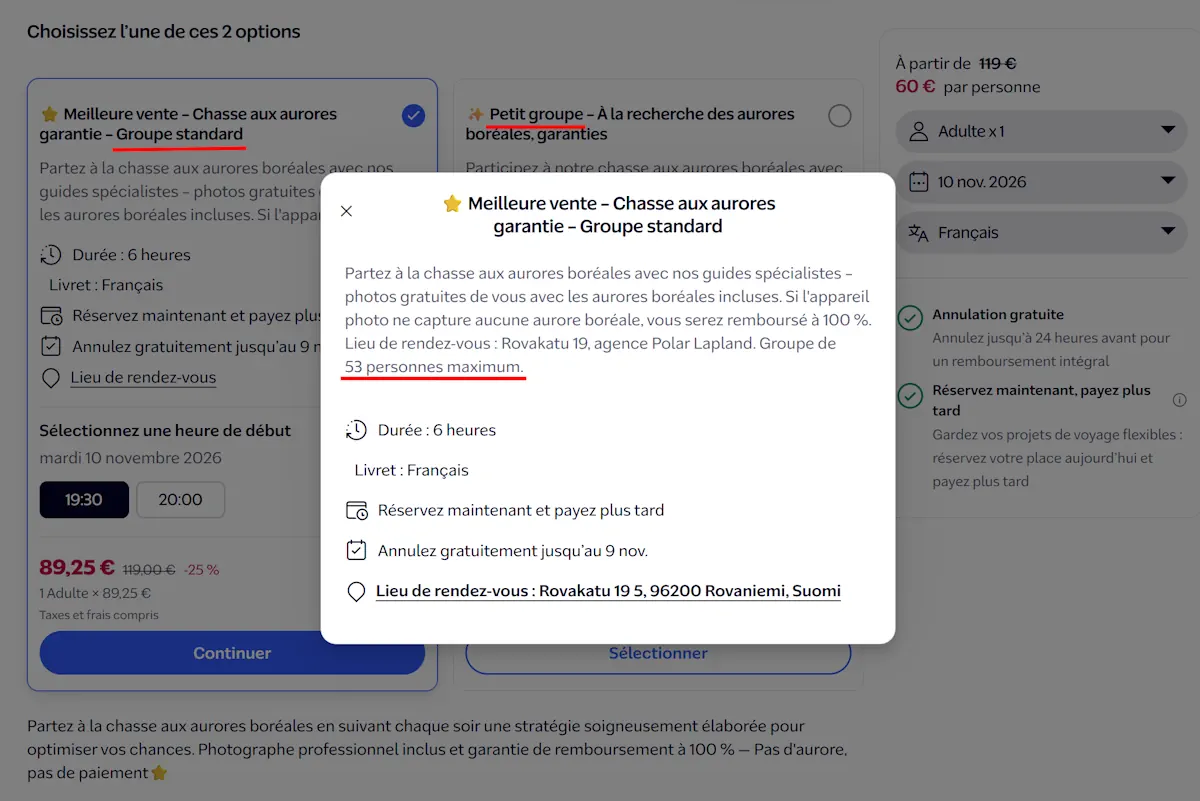The height and width of the screenshot is (801, 1200).
Task: Click the Sélectionner button for Petit groupe
Action: point(658,654)
